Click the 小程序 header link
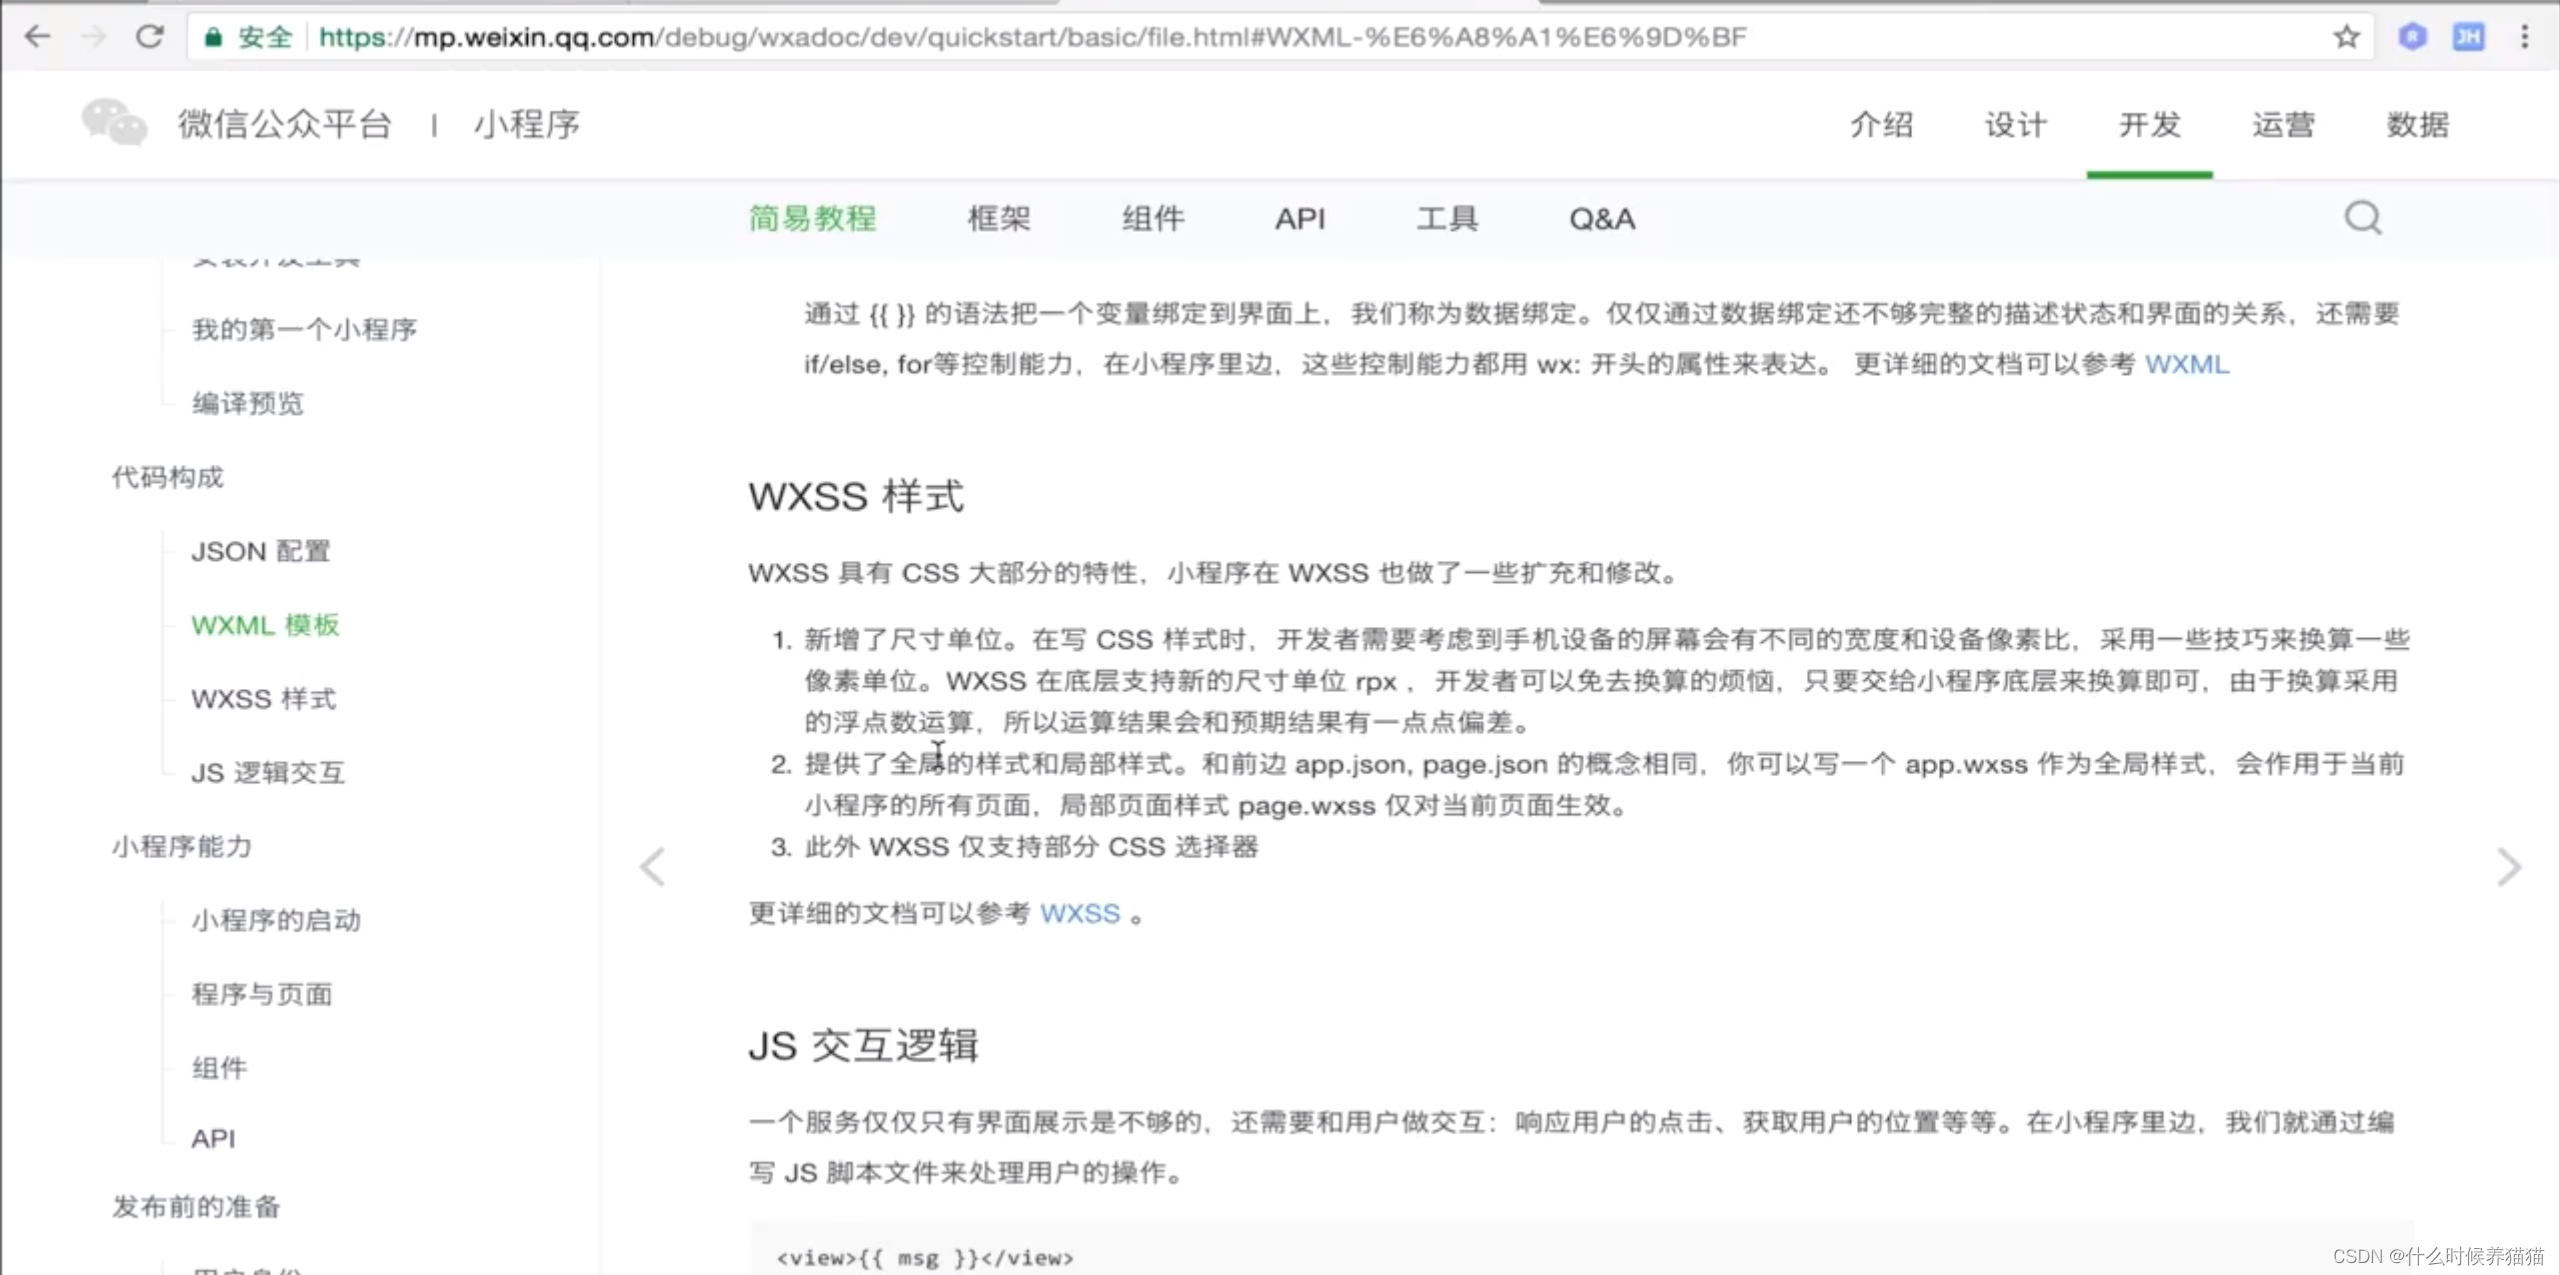The image size is (2560, 1275). pos(527,124)
